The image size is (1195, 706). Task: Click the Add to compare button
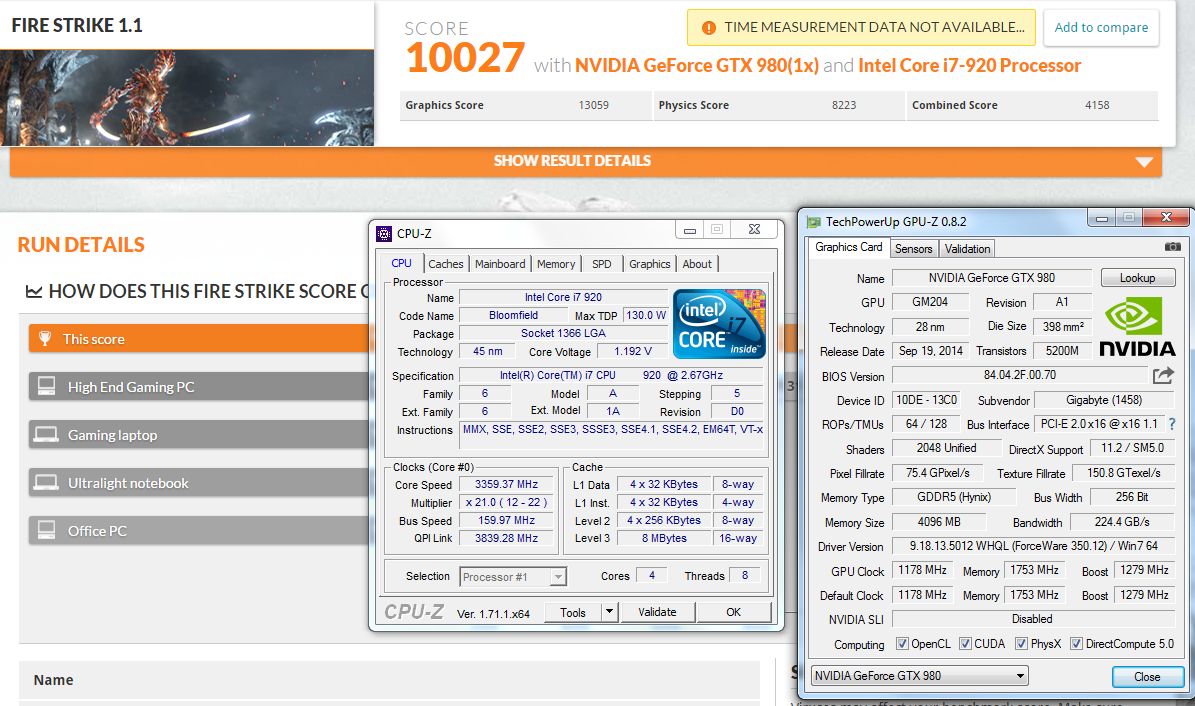point(1101,27)
